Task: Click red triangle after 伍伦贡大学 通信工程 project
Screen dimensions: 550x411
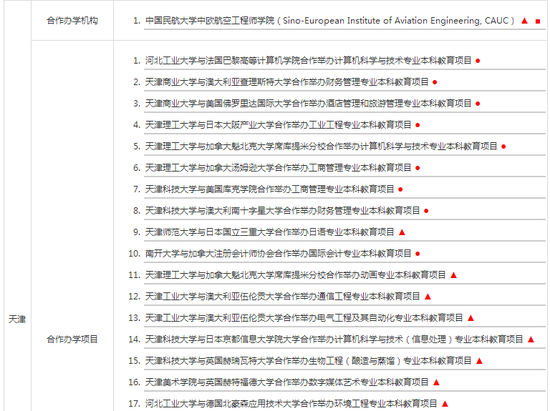Action: point(428,296)
